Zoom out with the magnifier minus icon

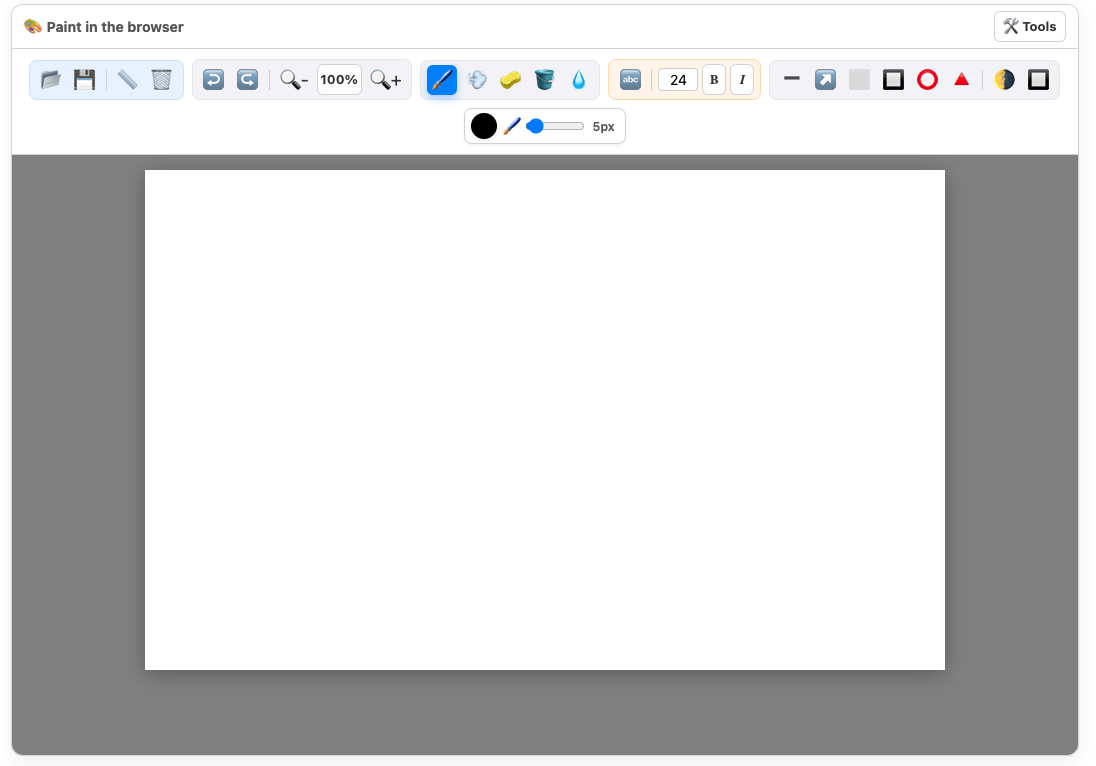[294, 80]
